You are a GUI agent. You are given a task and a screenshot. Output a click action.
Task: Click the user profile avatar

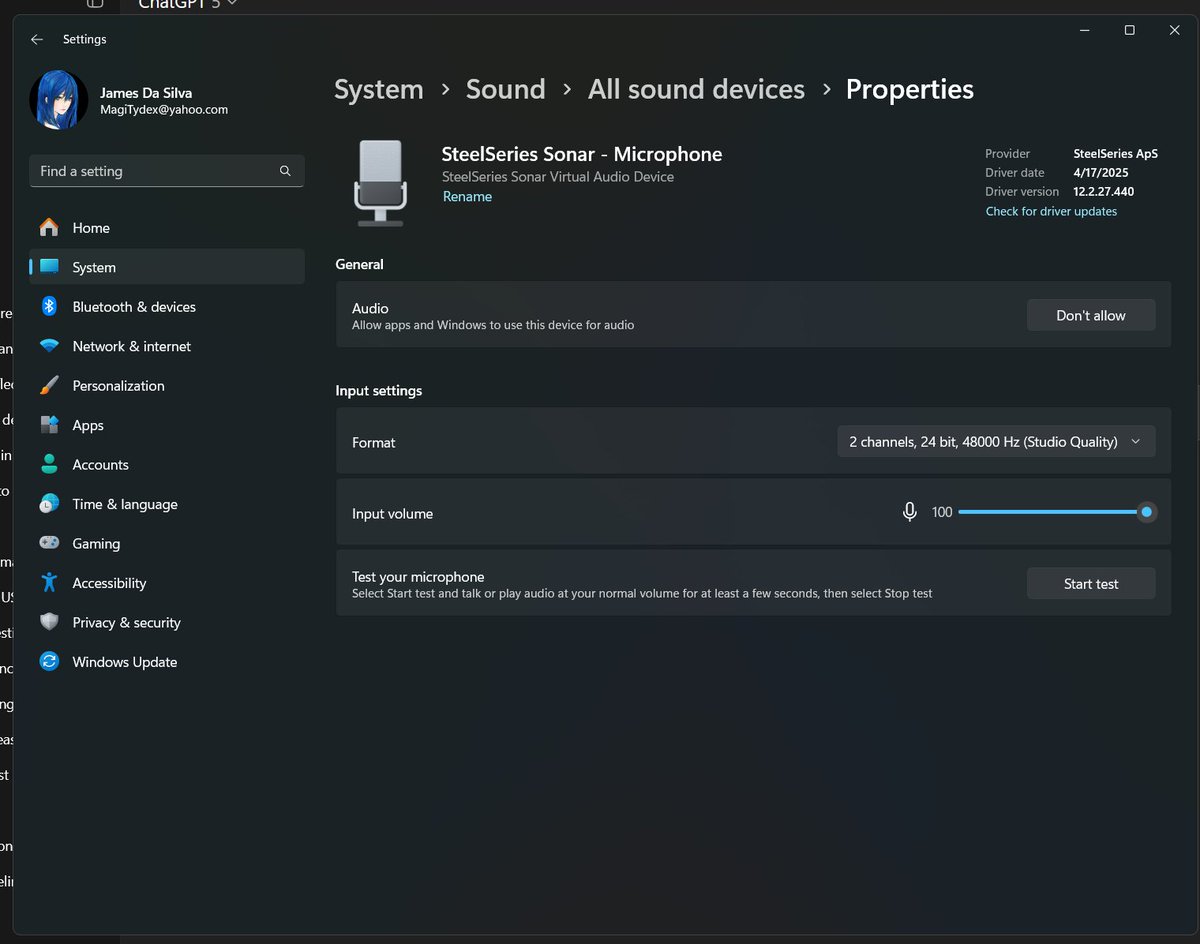[x=59, y=100]
